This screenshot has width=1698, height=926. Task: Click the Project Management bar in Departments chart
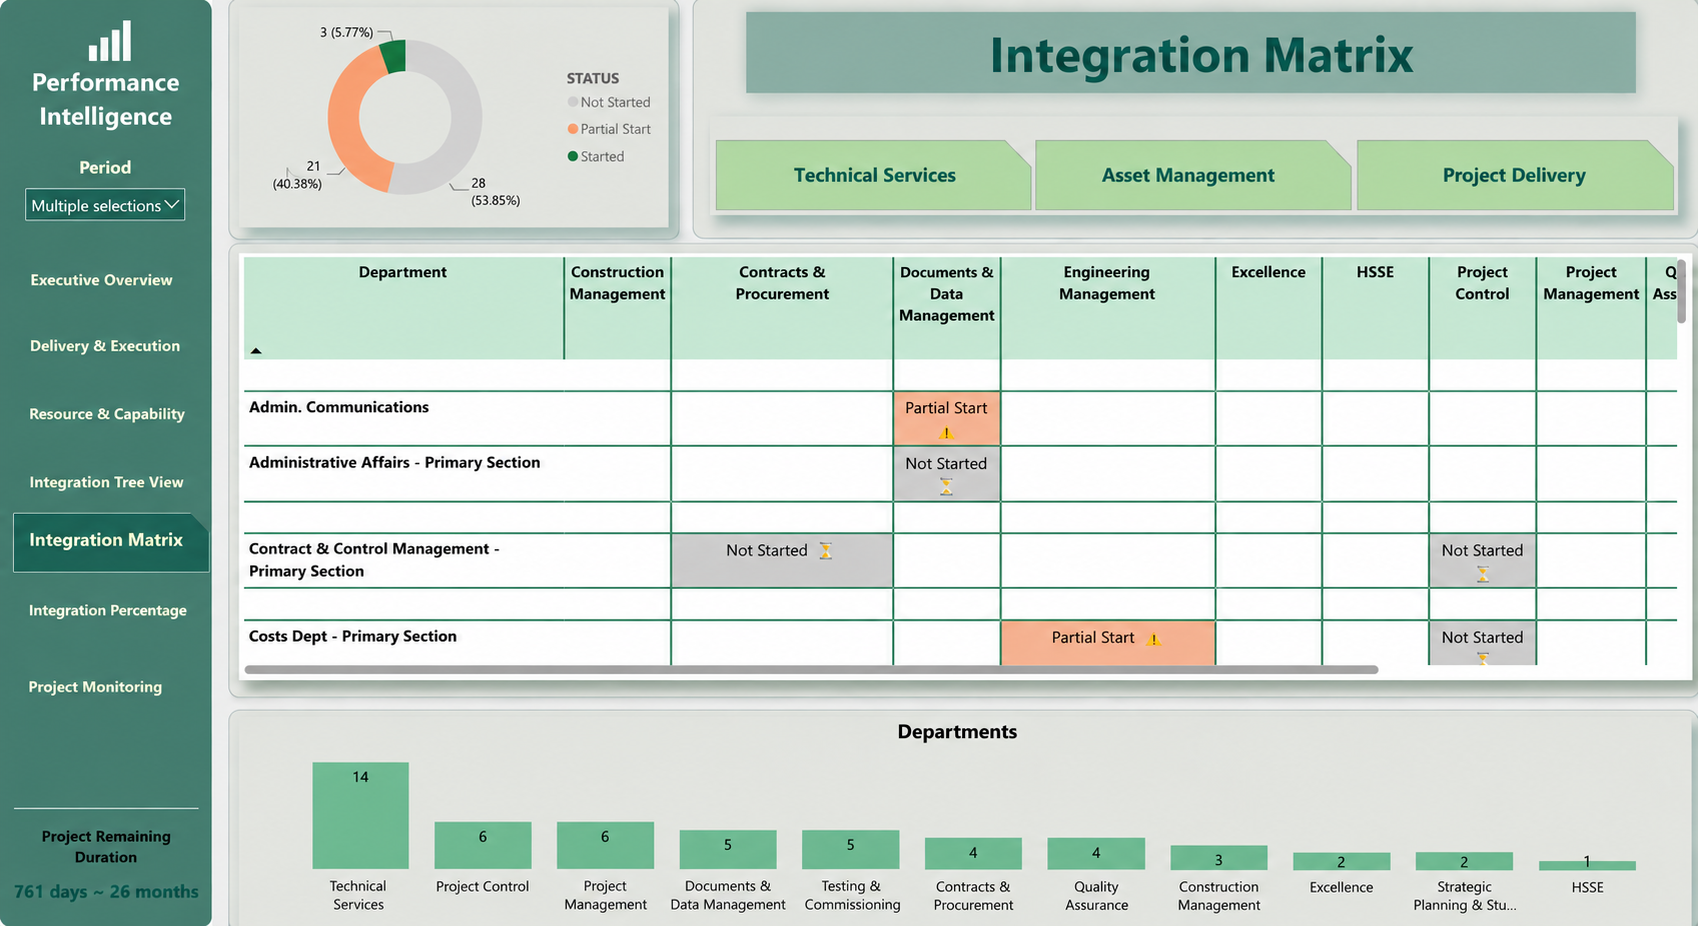click(x=605, y=845)
